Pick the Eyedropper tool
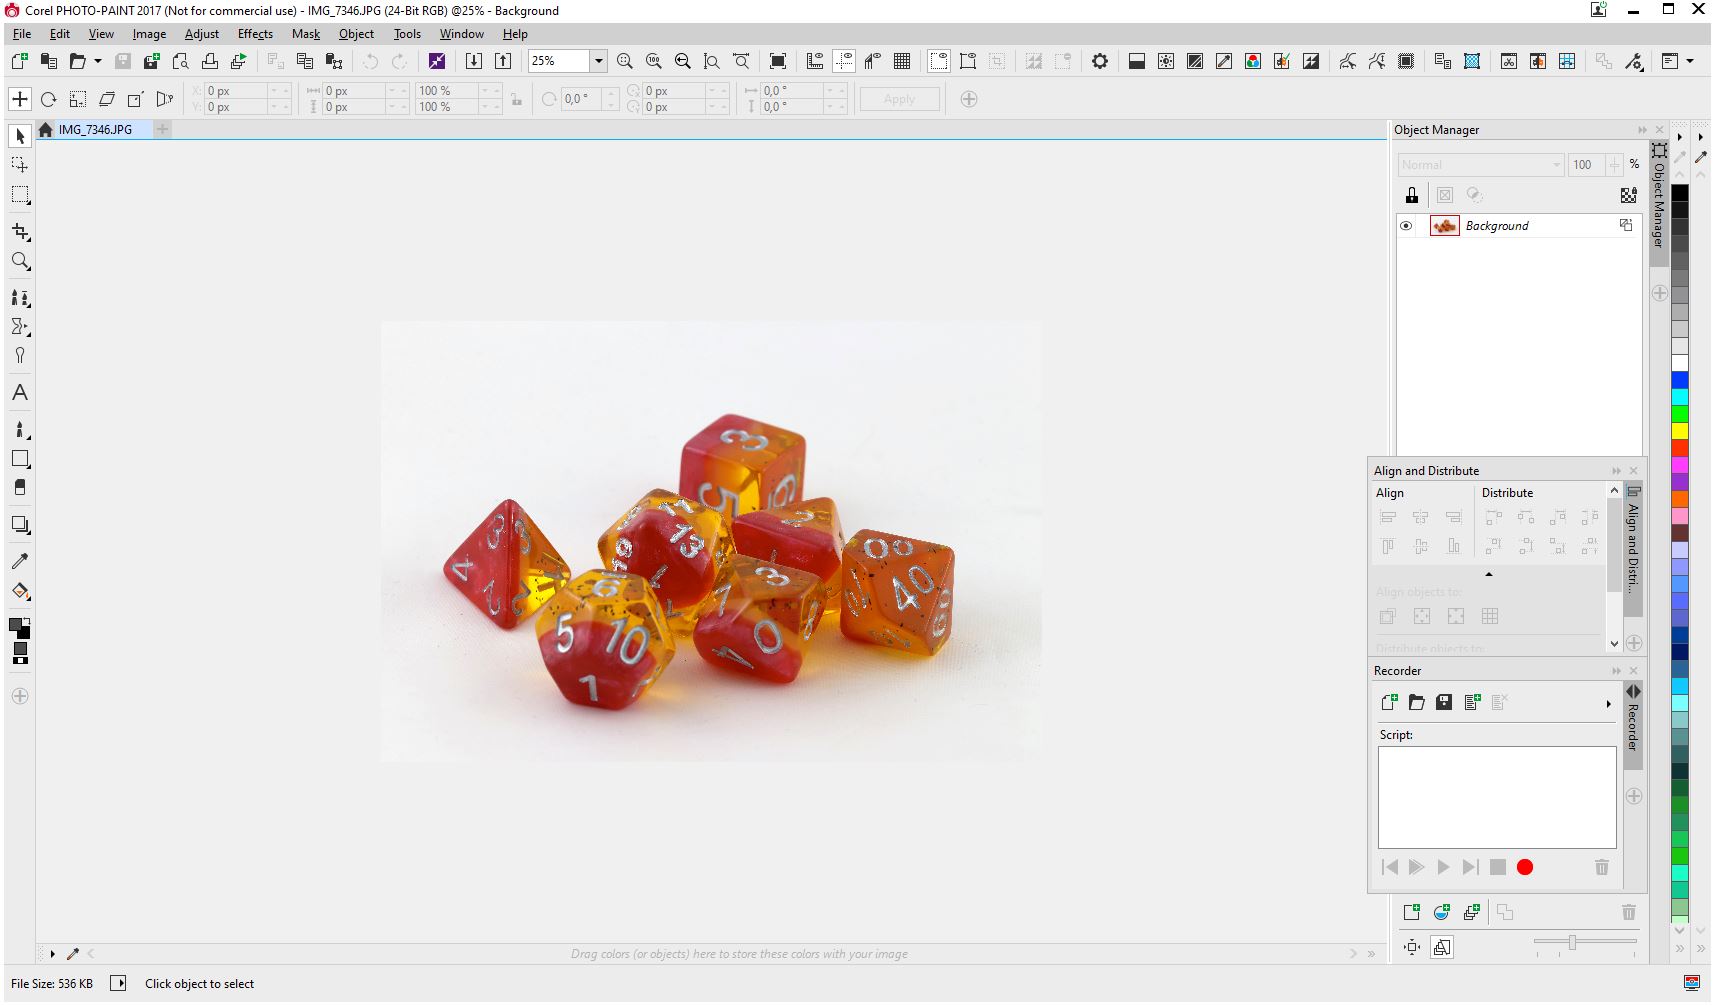Viewport: 1713px width, 1005px height. tap(20, 561)
